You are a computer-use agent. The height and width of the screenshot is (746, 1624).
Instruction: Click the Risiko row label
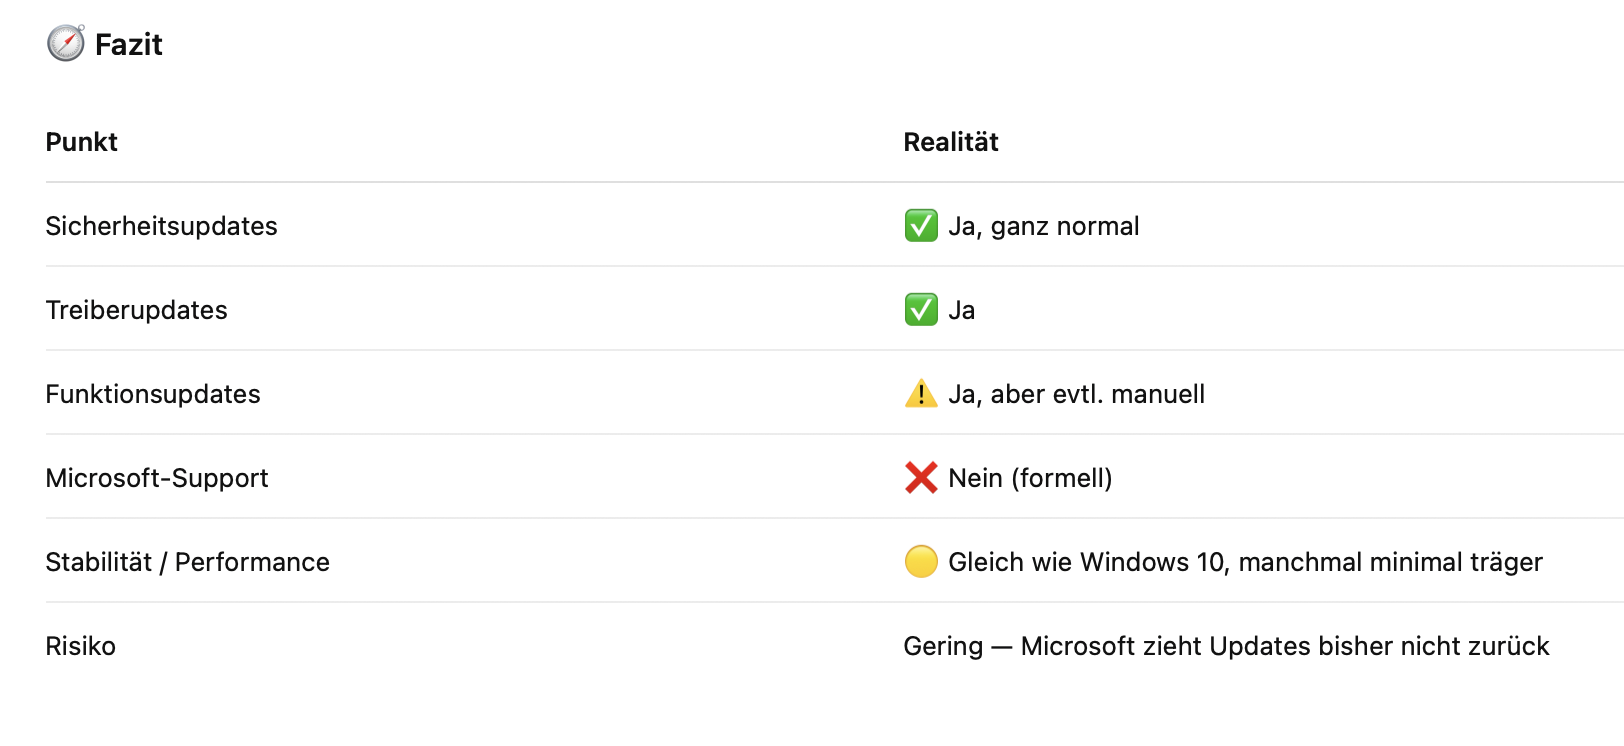pos(81,646)
